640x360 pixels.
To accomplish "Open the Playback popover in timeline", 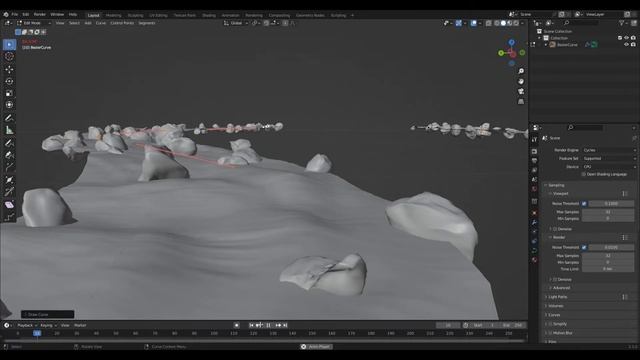I will (27, 325).
